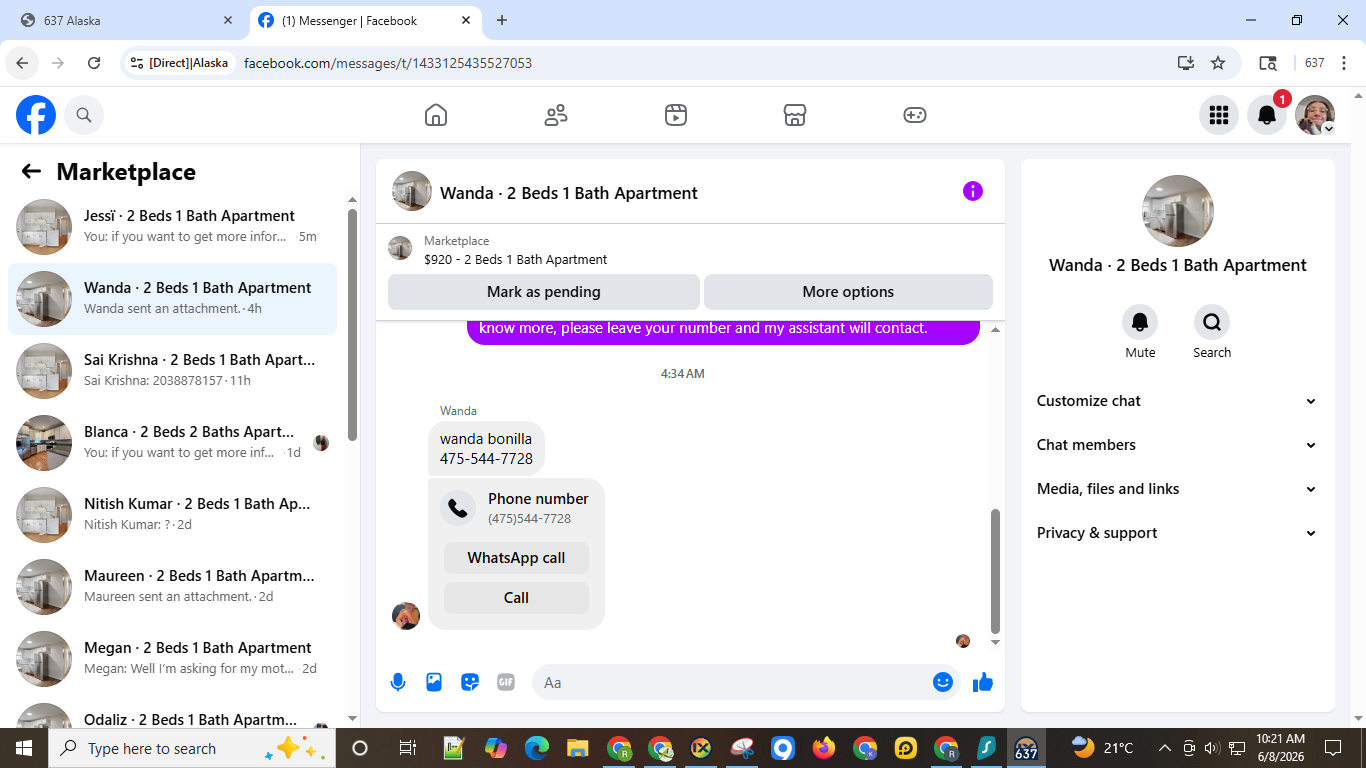Open conversation information purple icon
Image resolution: width=1366 pixels, height=768 pixels.
[x=973, y=191]
